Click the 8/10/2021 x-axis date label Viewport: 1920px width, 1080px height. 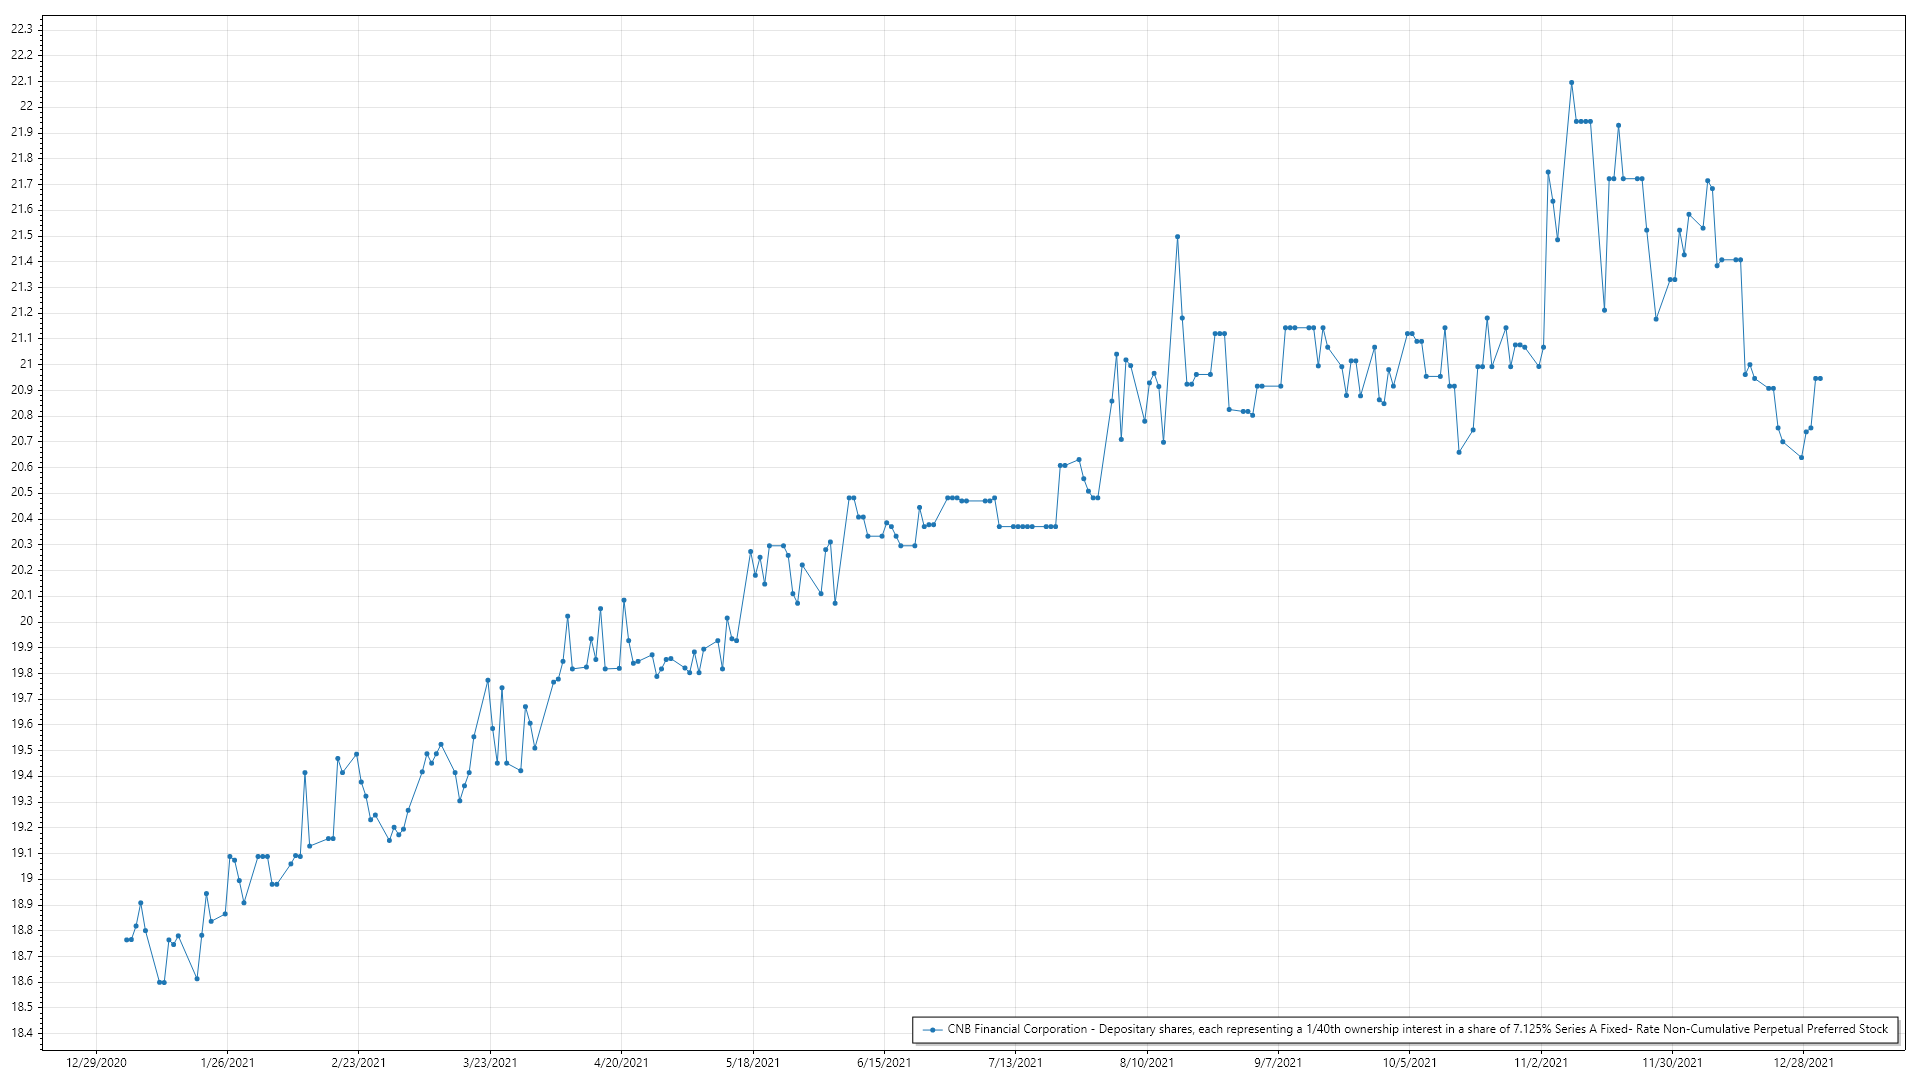[1147, 1062]
